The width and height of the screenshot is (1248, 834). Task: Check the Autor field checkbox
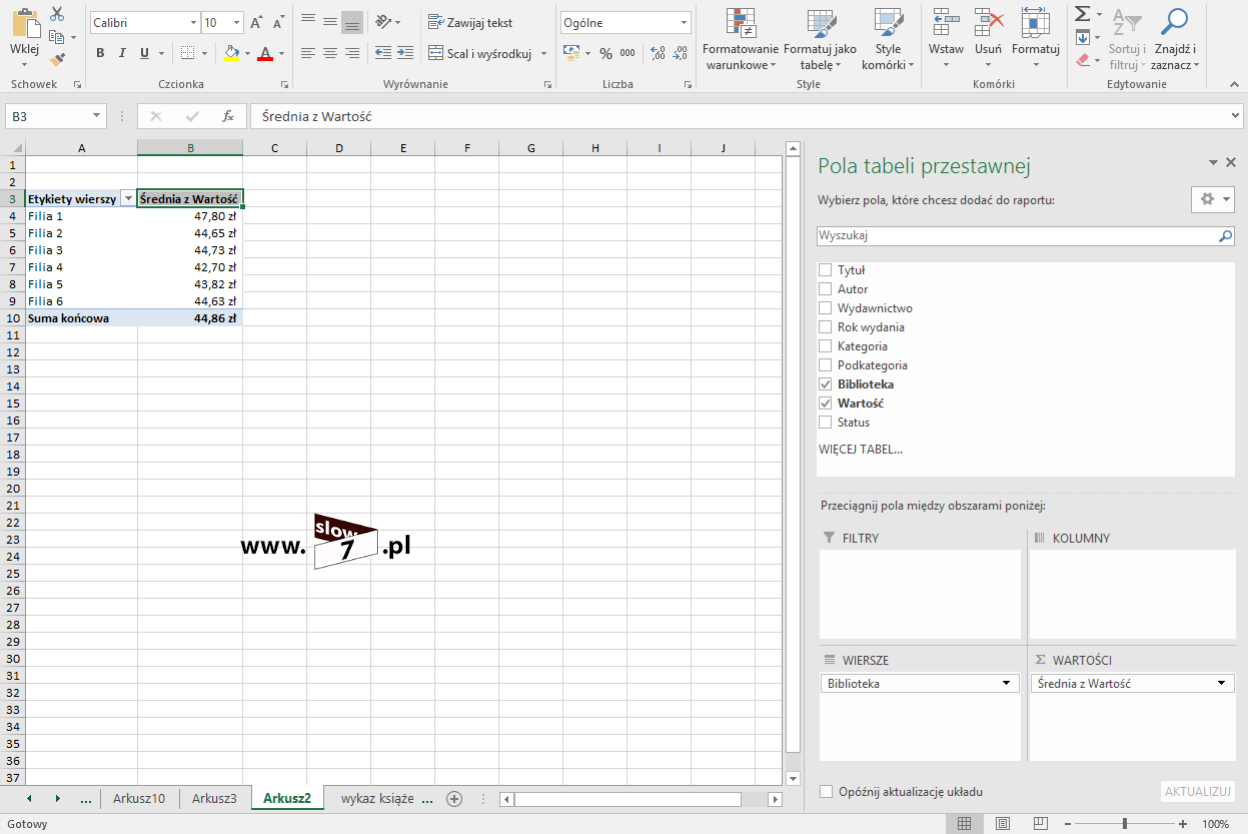(825, 289)
